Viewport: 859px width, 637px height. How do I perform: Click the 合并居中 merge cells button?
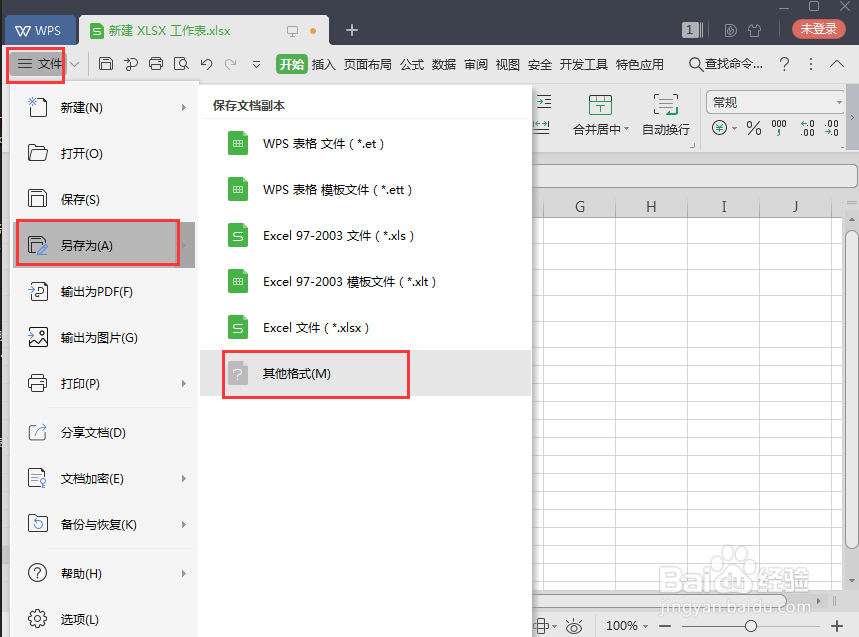tap(600, 115)
